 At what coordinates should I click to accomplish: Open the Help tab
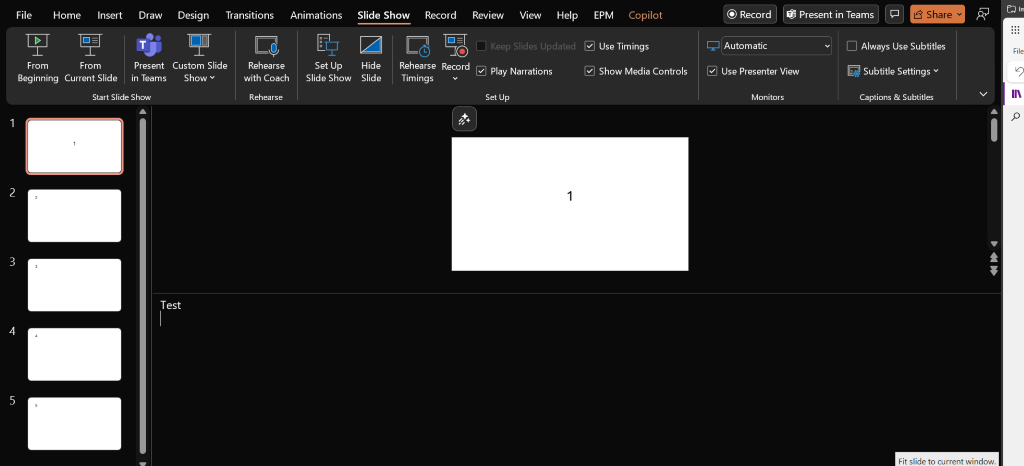567,15
